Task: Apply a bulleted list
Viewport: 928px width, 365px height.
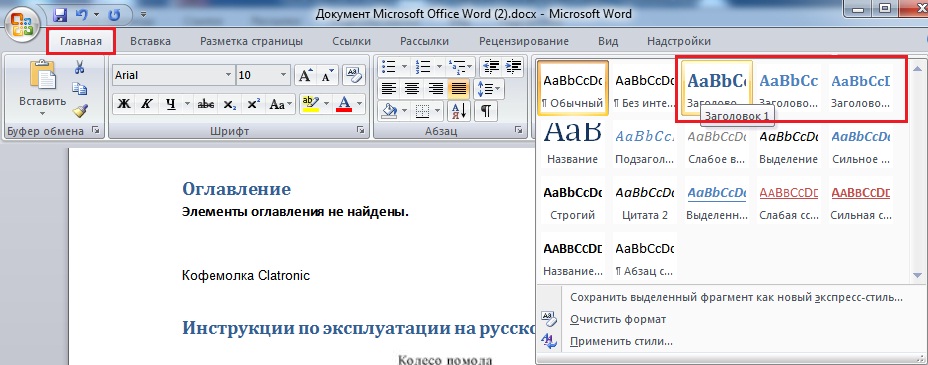Action: tap(387, 66)
